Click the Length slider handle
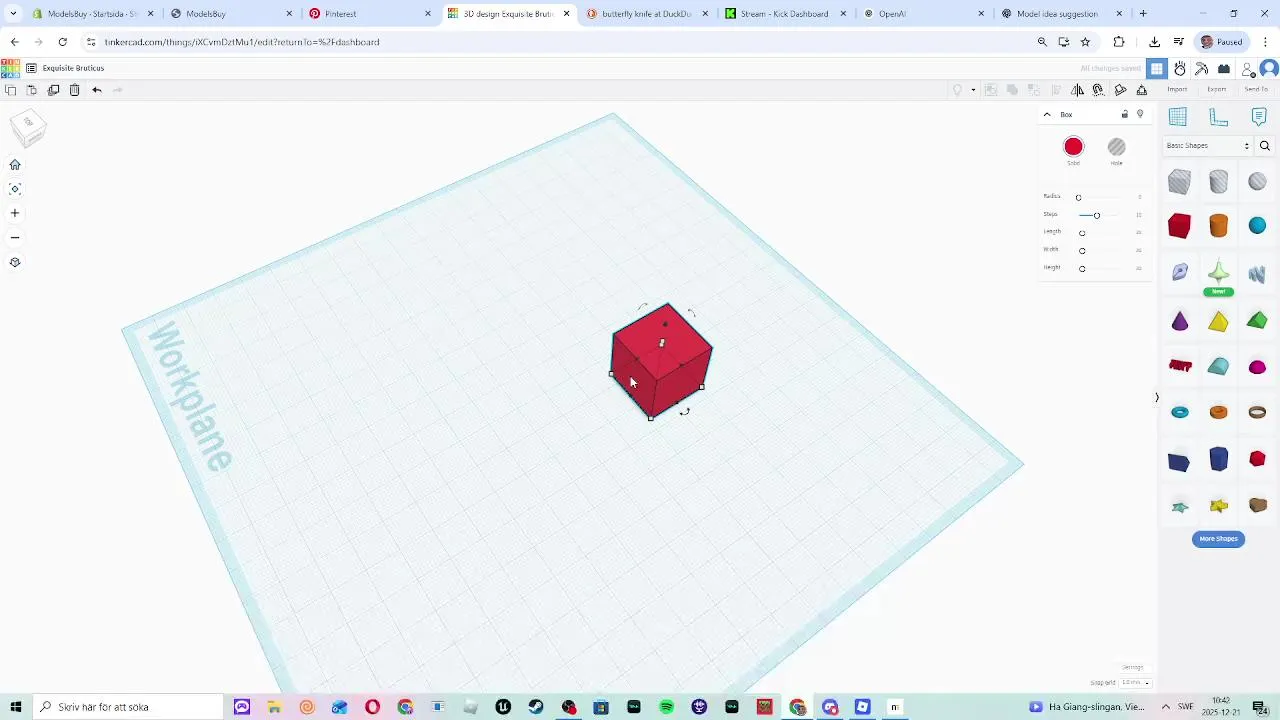This screenshot has height=720, width=1280. click(x=1082, y=233)
